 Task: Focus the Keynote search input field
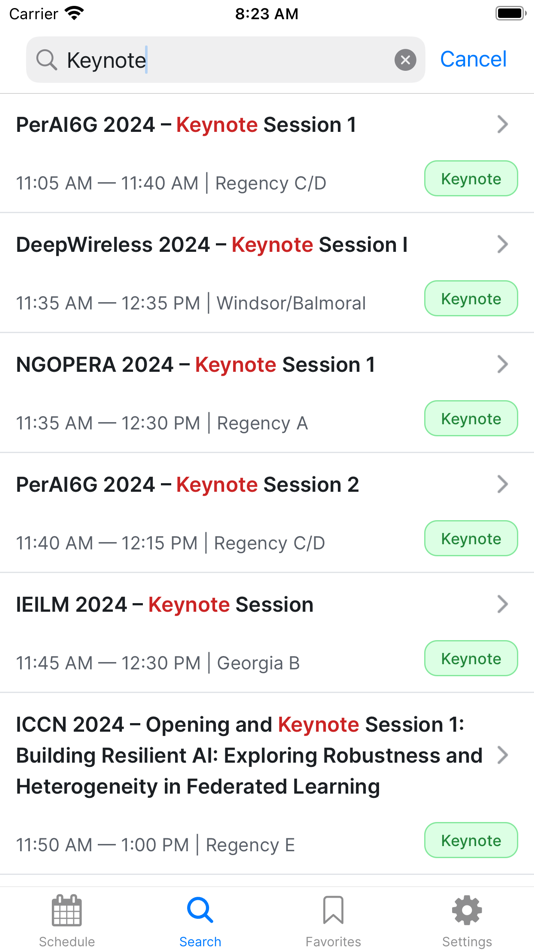pos(225,60)
